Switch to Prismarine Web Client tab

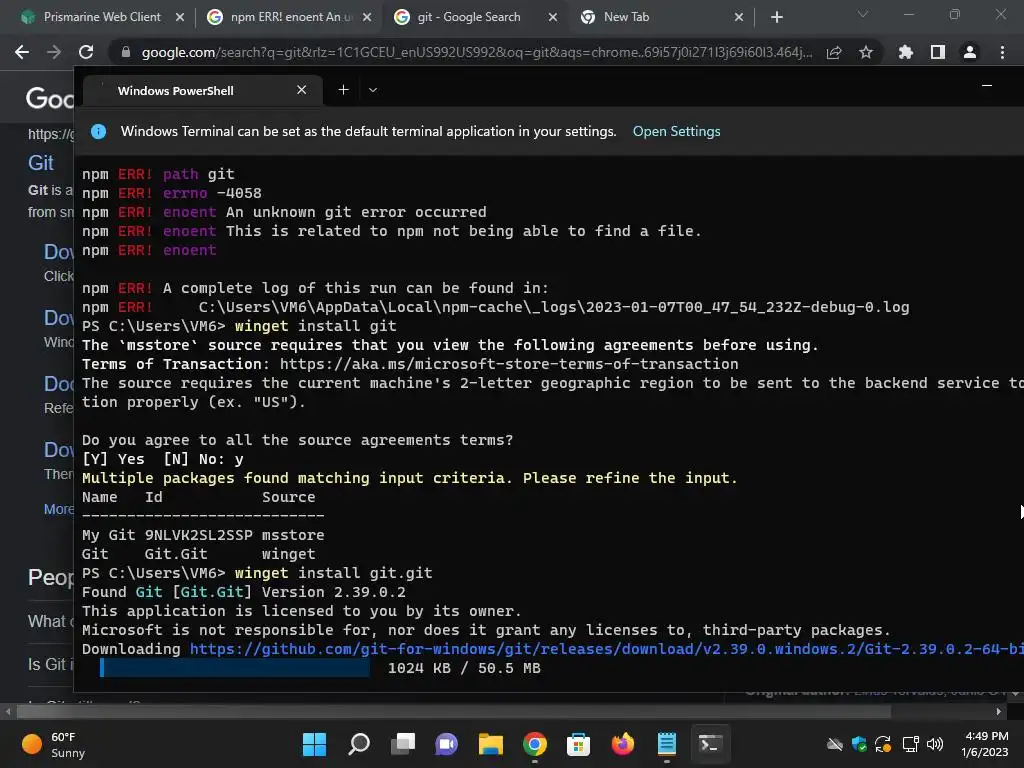click(91, 17)
